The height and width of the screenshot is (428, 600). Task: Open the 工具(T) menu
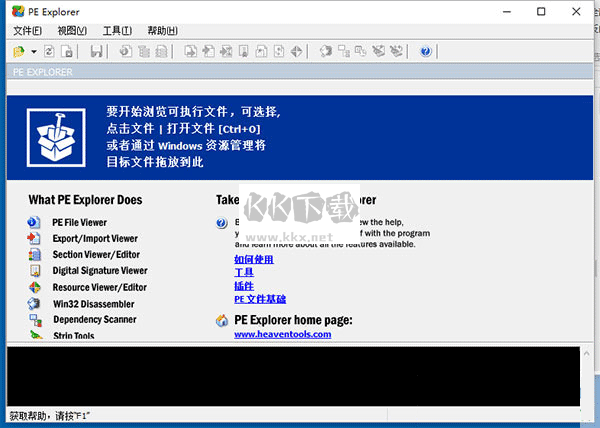[x=117, y=31]
